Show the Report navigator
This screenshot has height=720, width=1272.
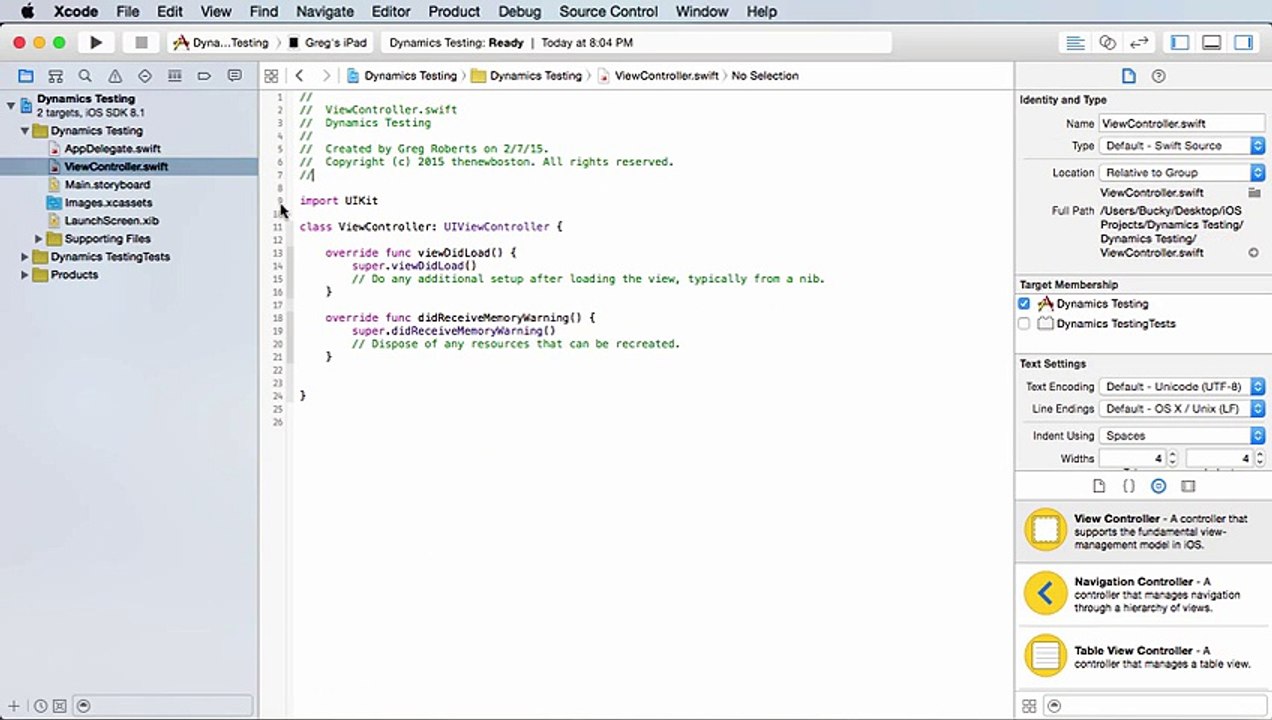(x=234, y=76)
